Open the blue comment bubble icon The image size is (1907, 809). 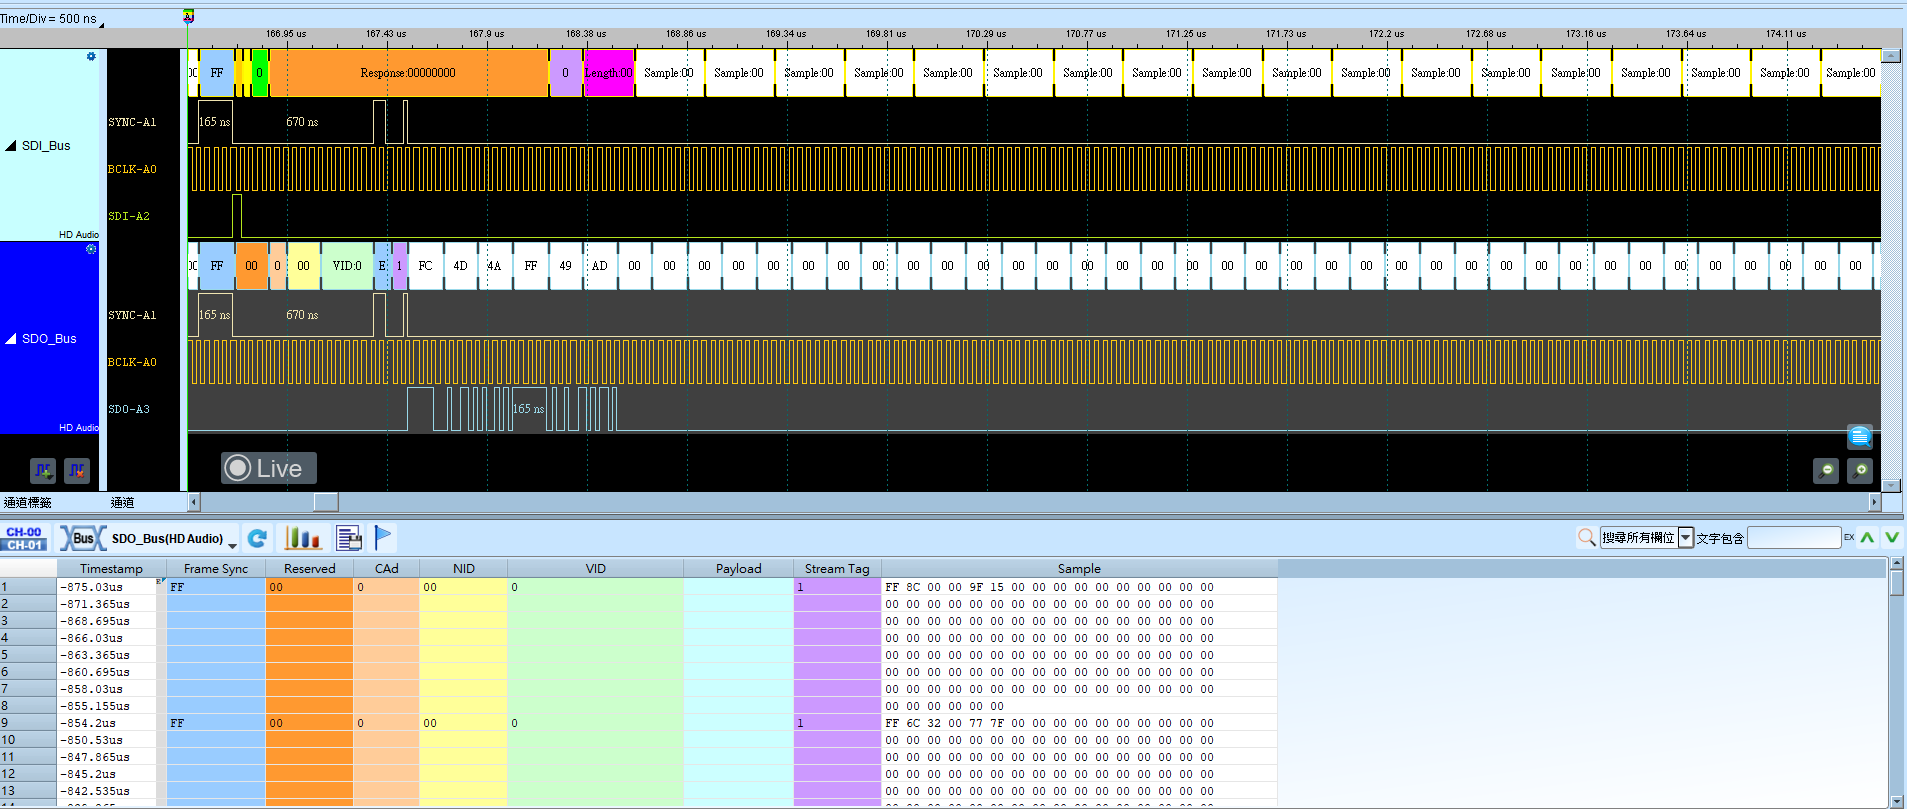click(1860, 436)
